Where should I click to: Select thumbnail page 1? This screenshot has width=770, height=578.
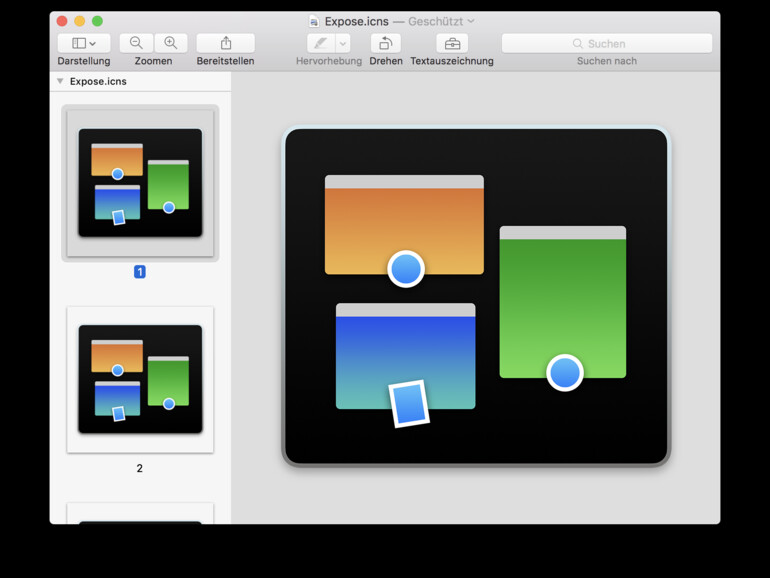point(140,183)
